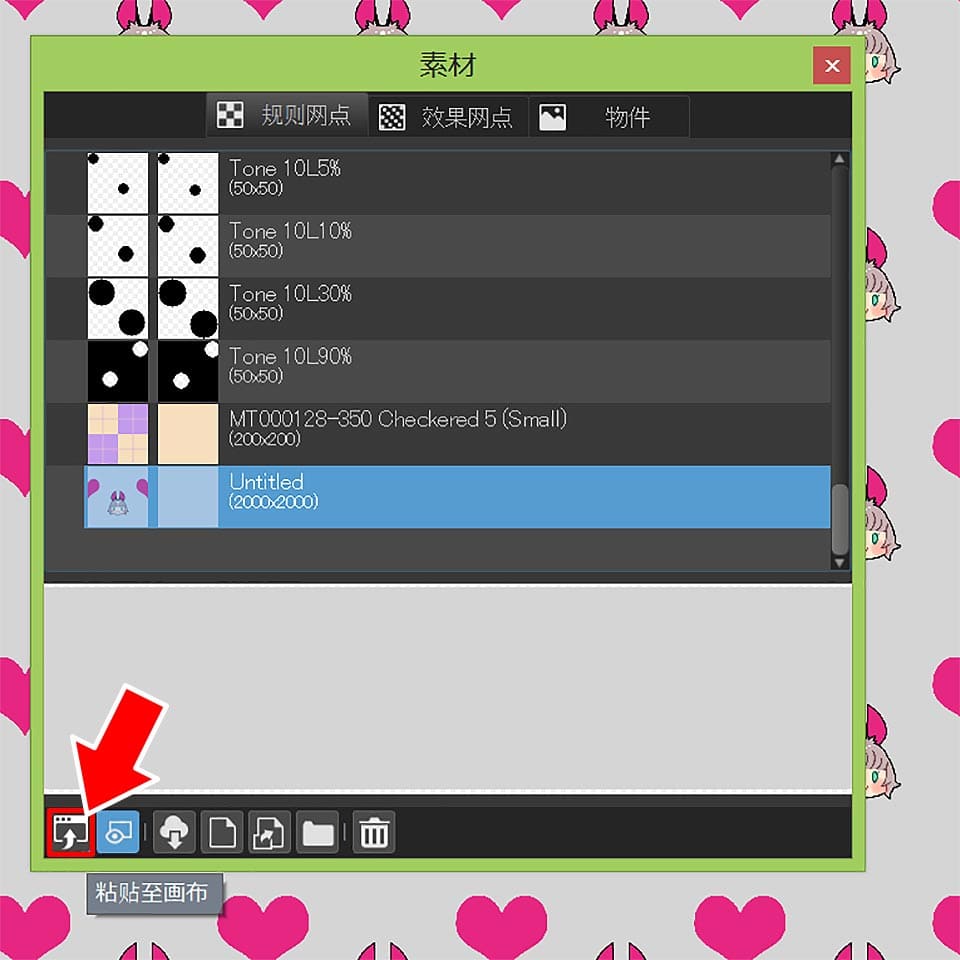Switch to the 效果网点 tab
Screen dimensions: 960x960
[x=449, y=116]
